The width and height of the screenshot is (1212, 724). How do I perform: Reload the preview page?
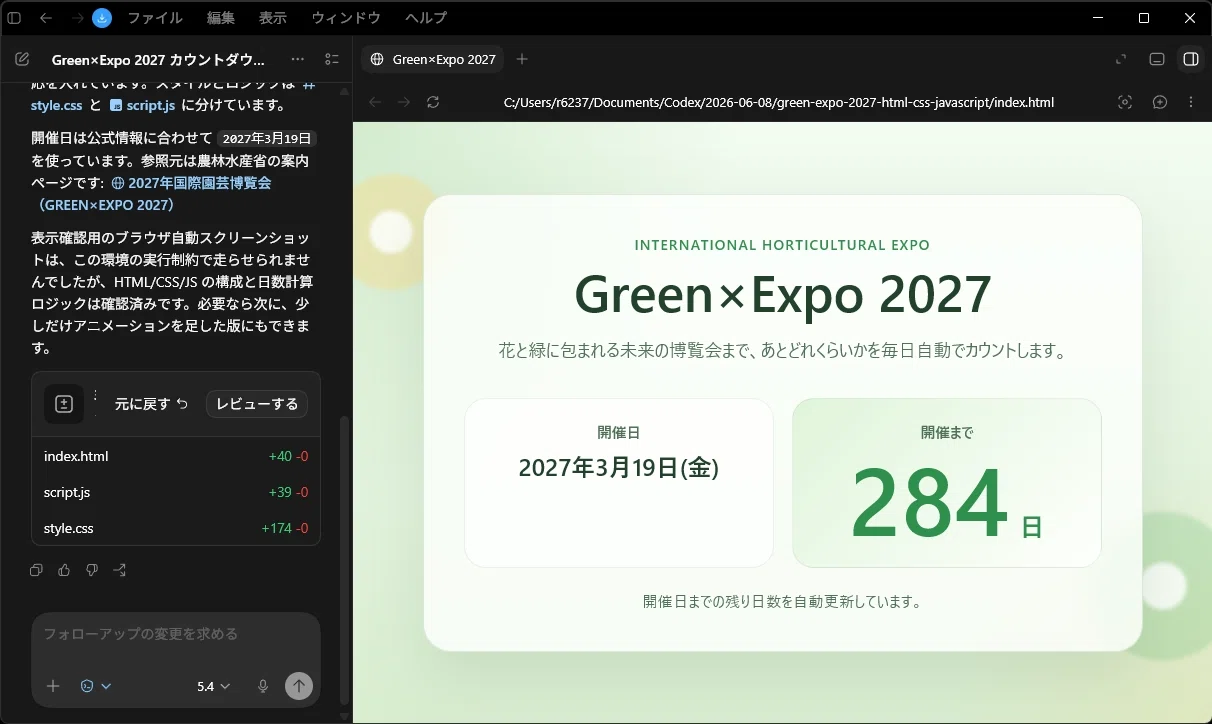pos(433,102)
